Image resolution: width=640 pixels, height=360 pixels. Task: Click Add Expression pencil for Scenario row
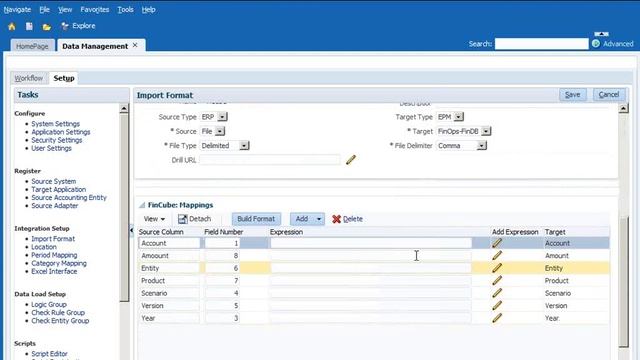coord(497,293)
